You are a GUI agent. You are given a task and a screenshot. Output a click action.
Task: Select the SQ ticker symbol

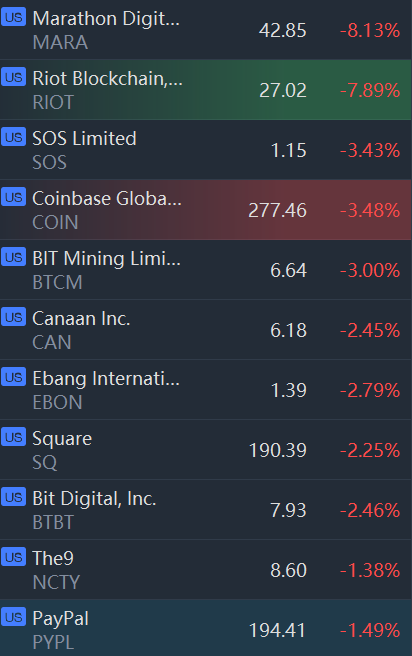click(44, 462)
